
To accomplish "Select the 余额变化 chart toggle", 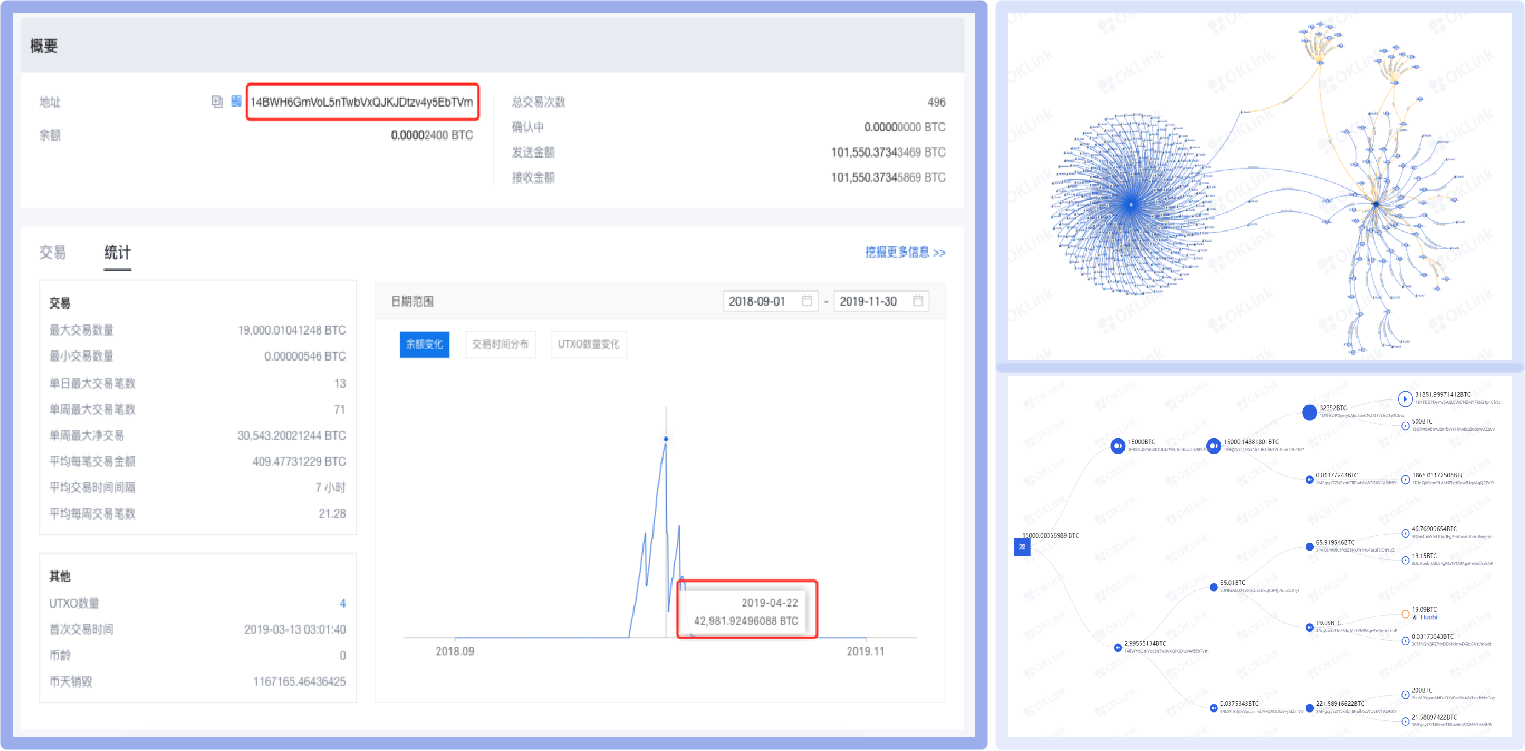I will (424, 344).
